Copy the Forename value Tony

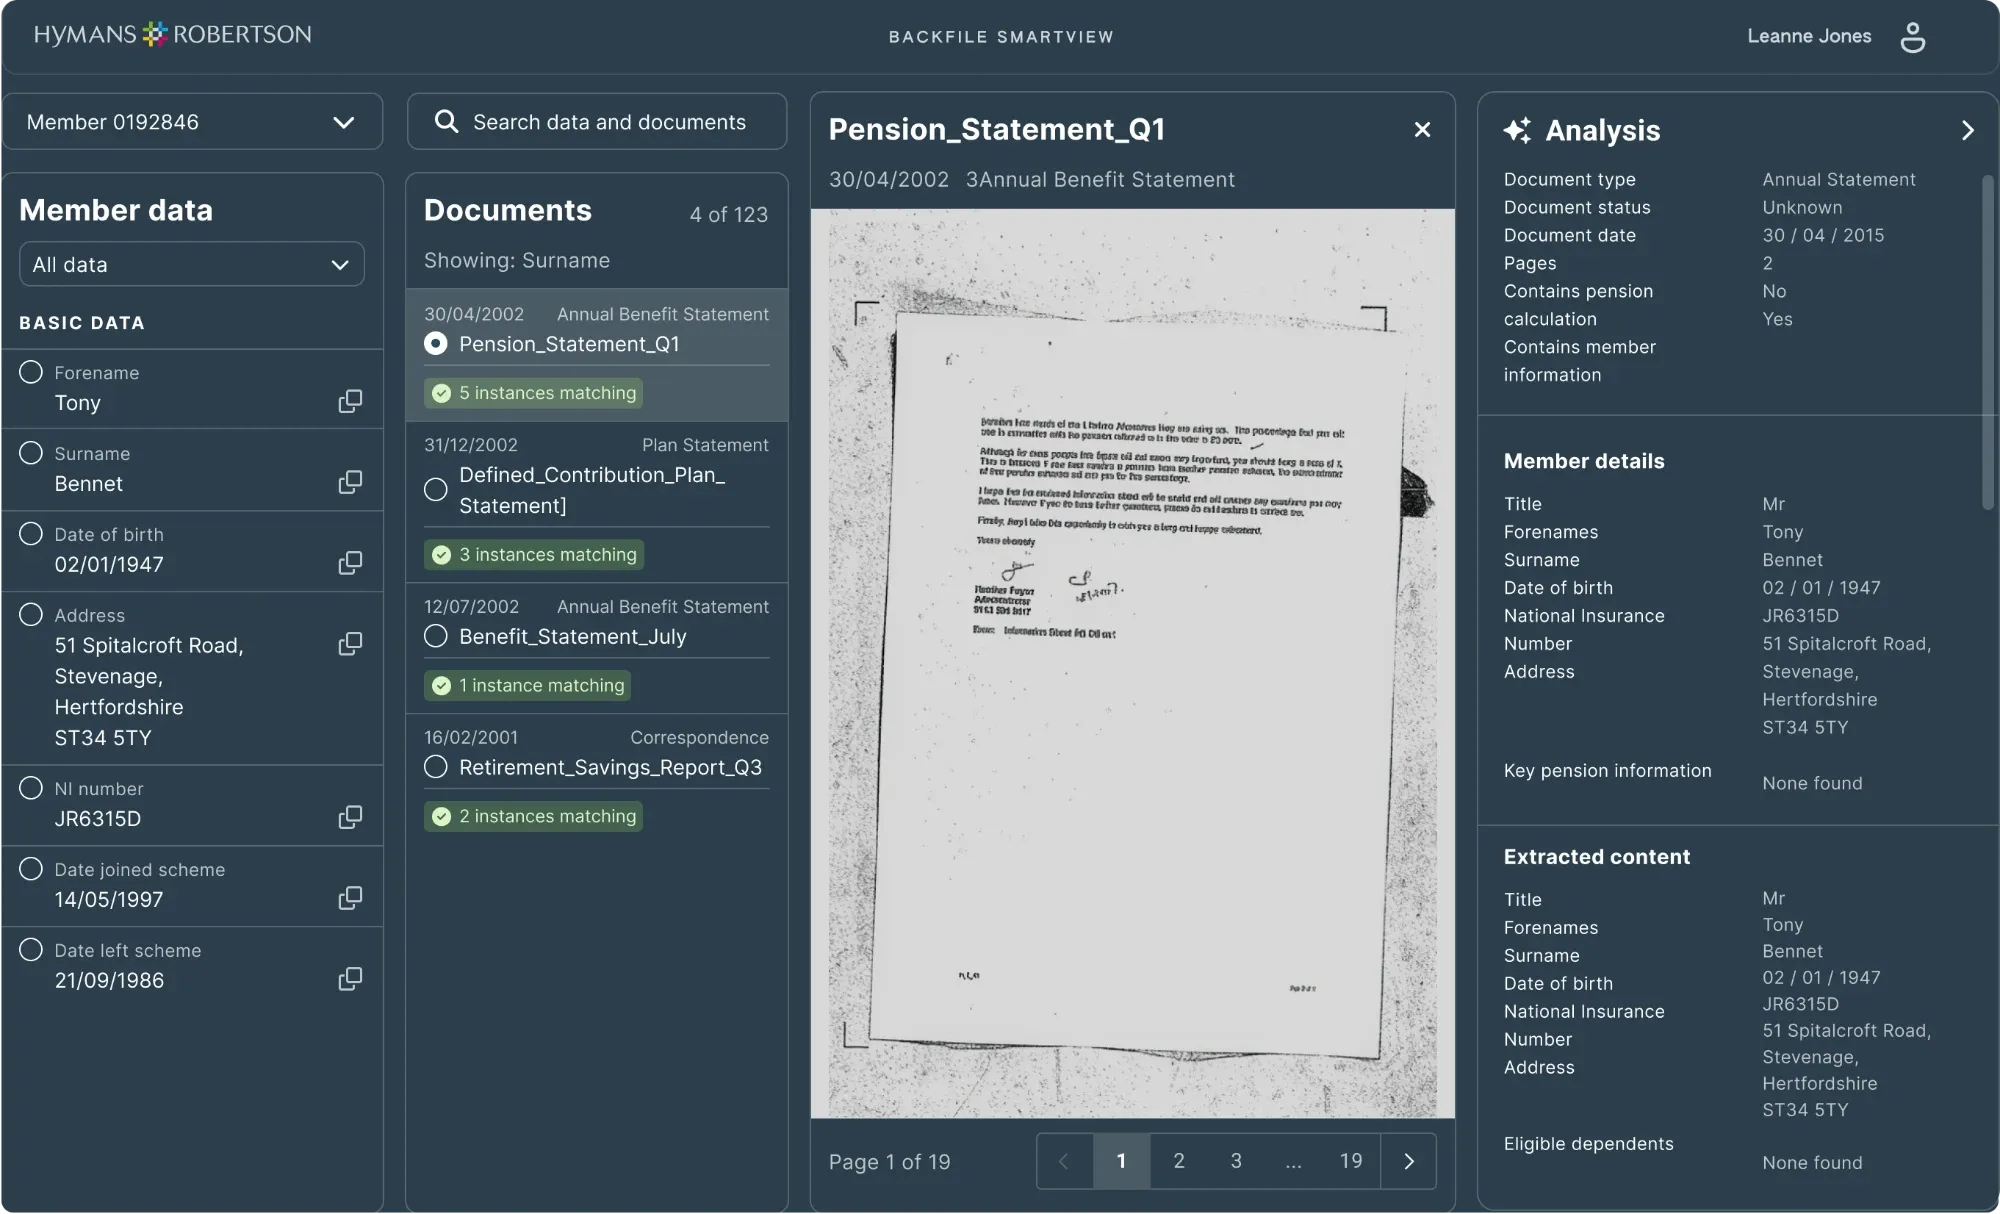350,401
